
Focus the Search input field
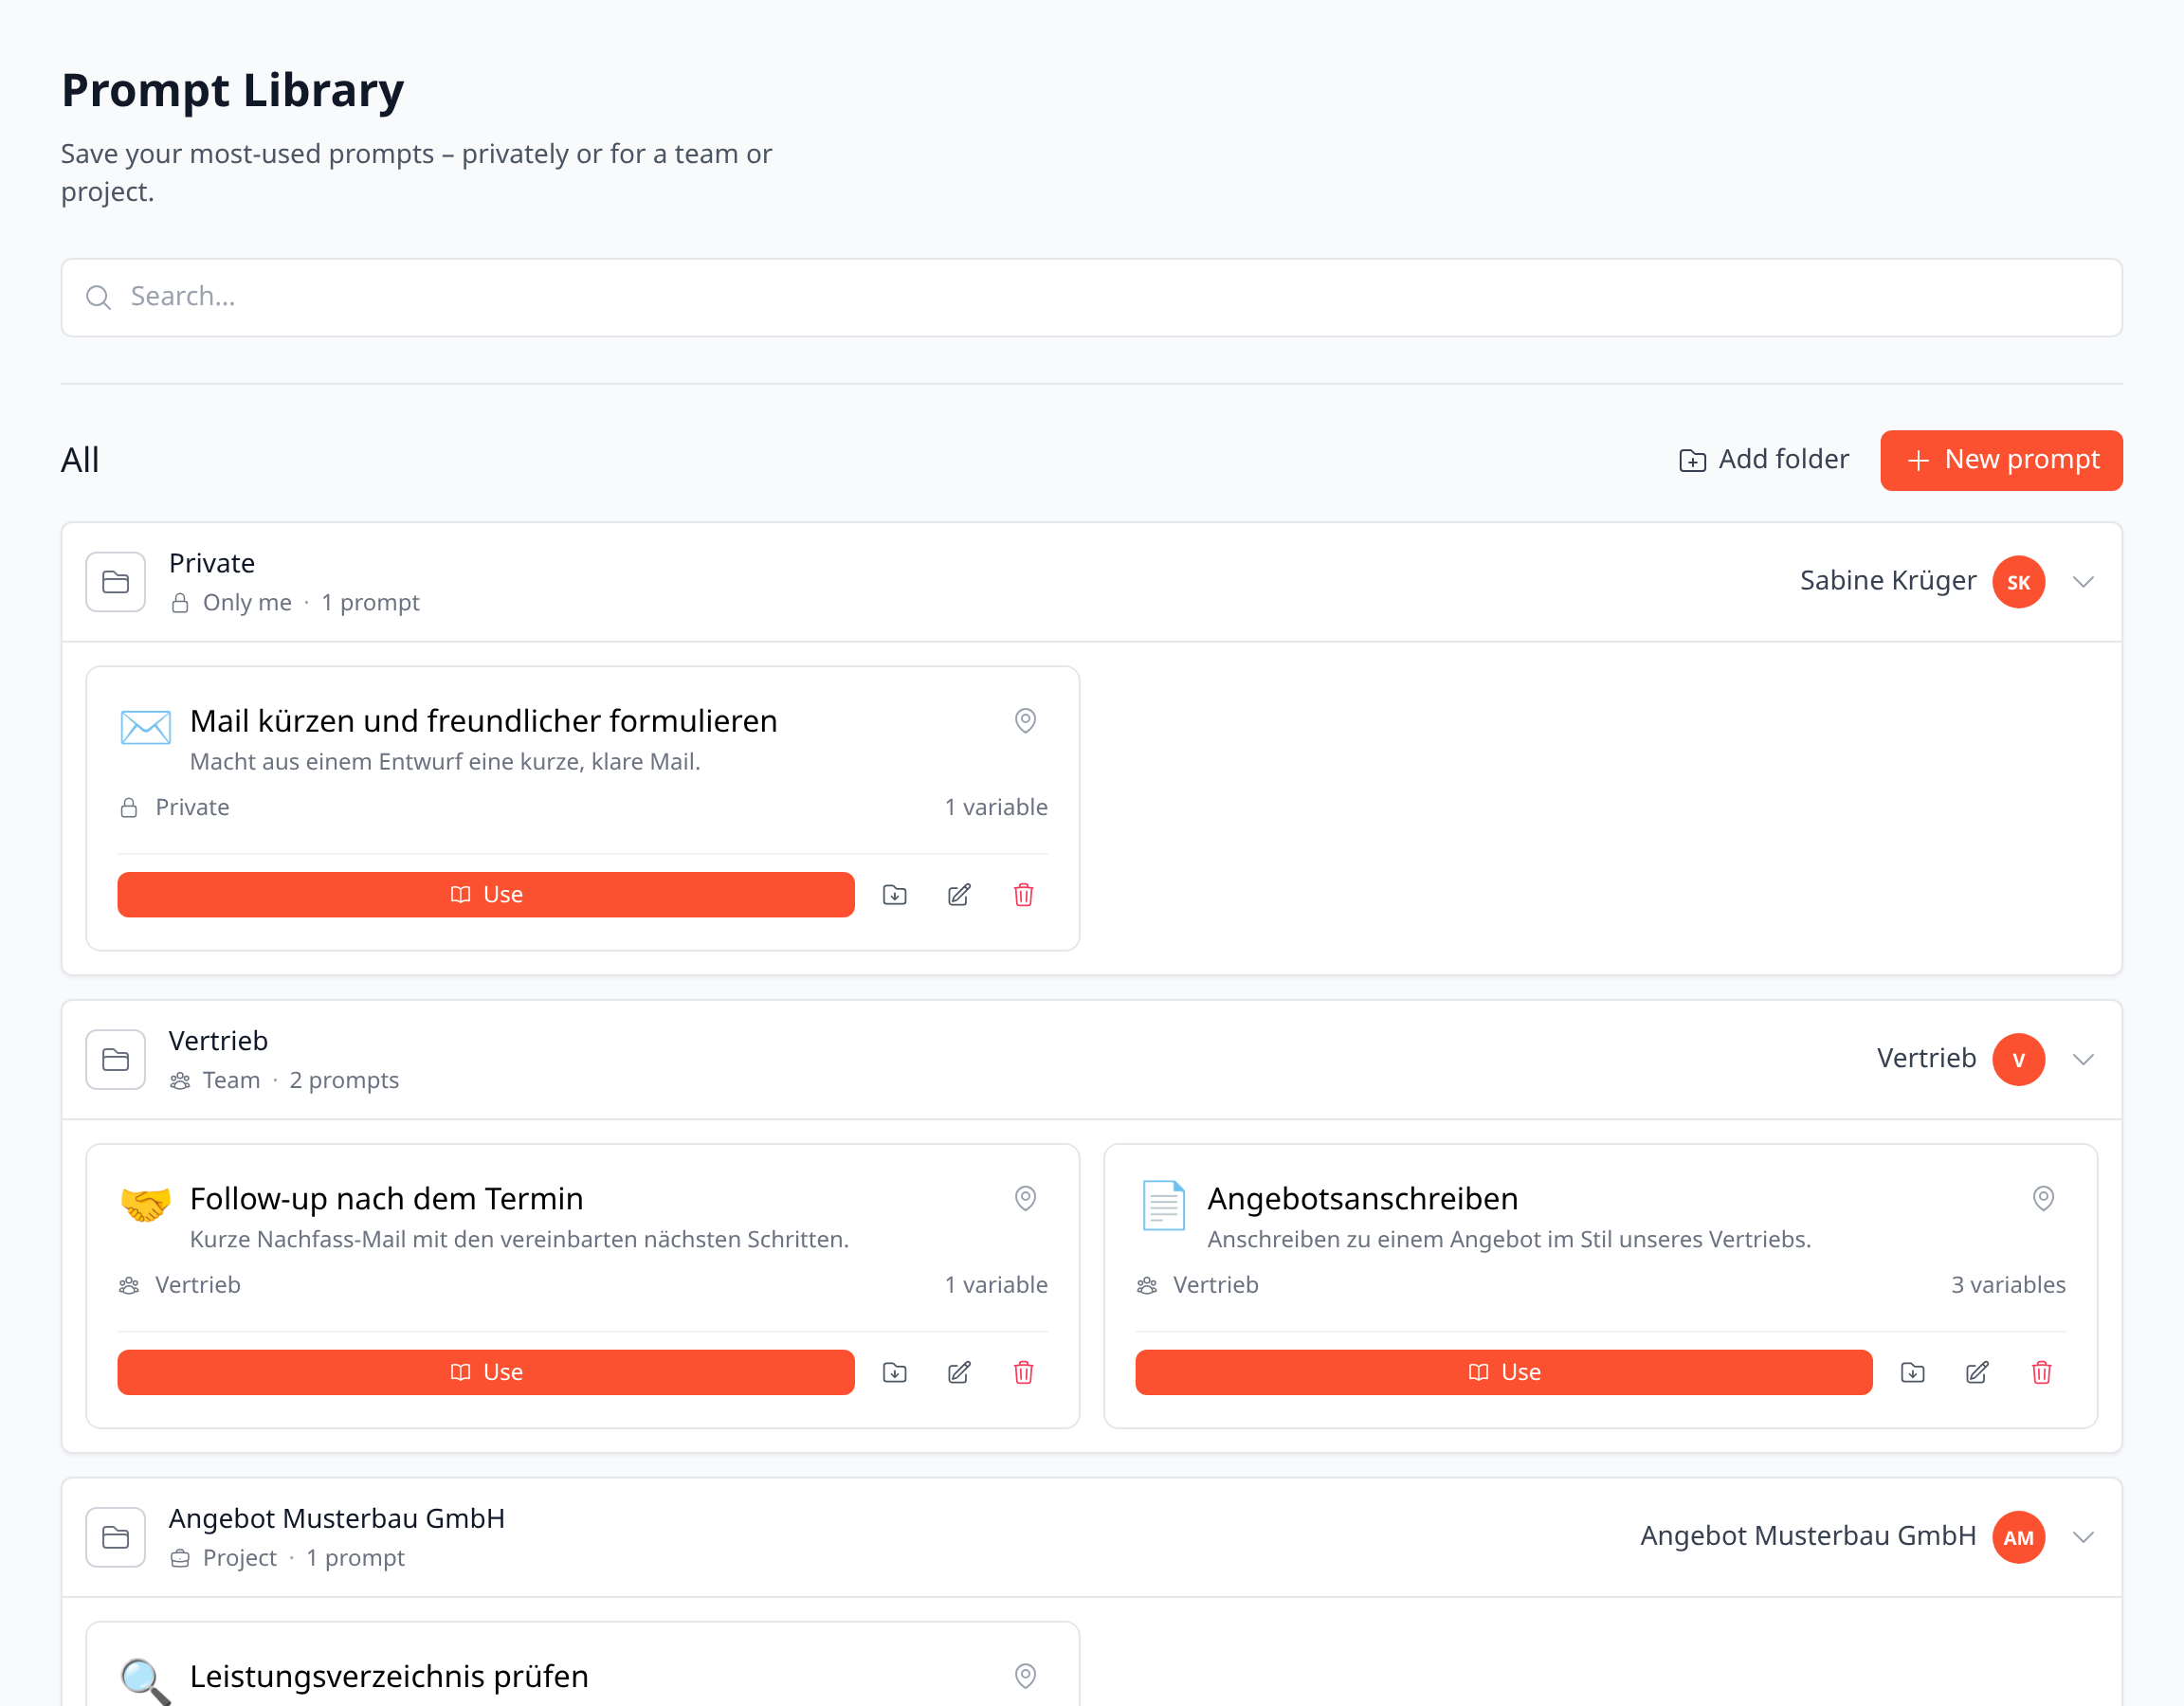[1092, 297]
